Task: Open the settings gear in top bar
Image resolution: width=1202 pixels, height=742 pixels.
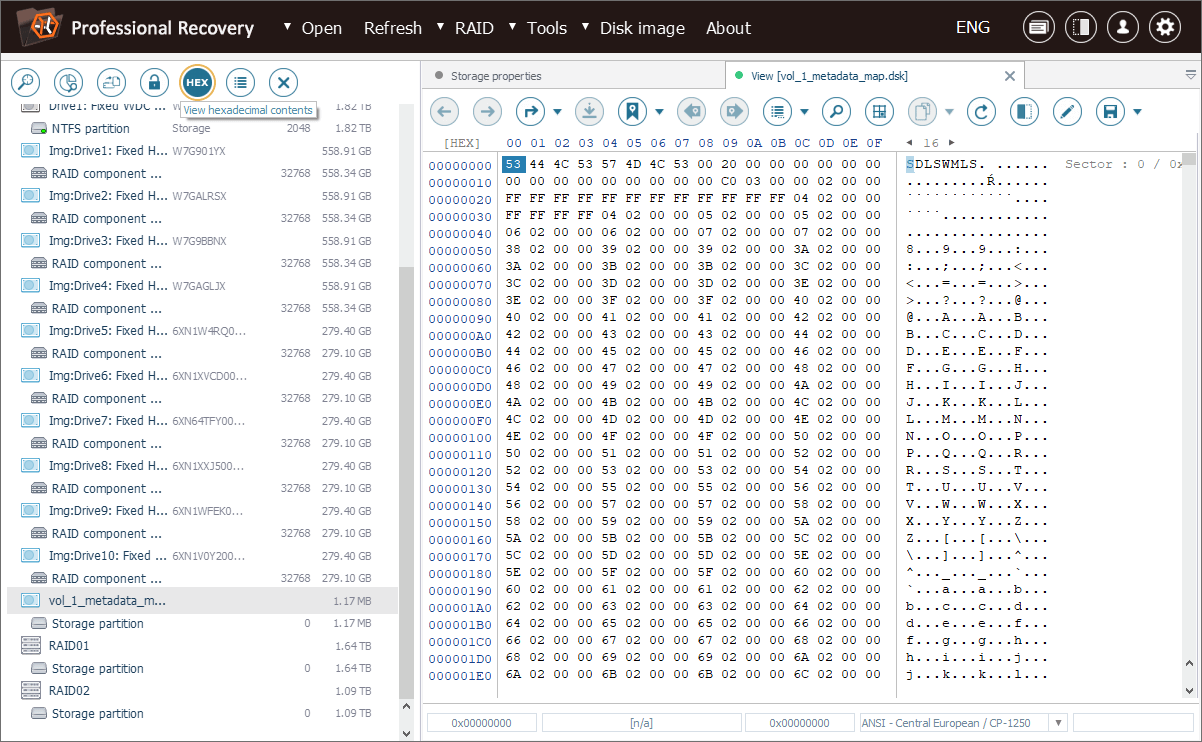Action: pyautogui.click(x=1164, y=28)
